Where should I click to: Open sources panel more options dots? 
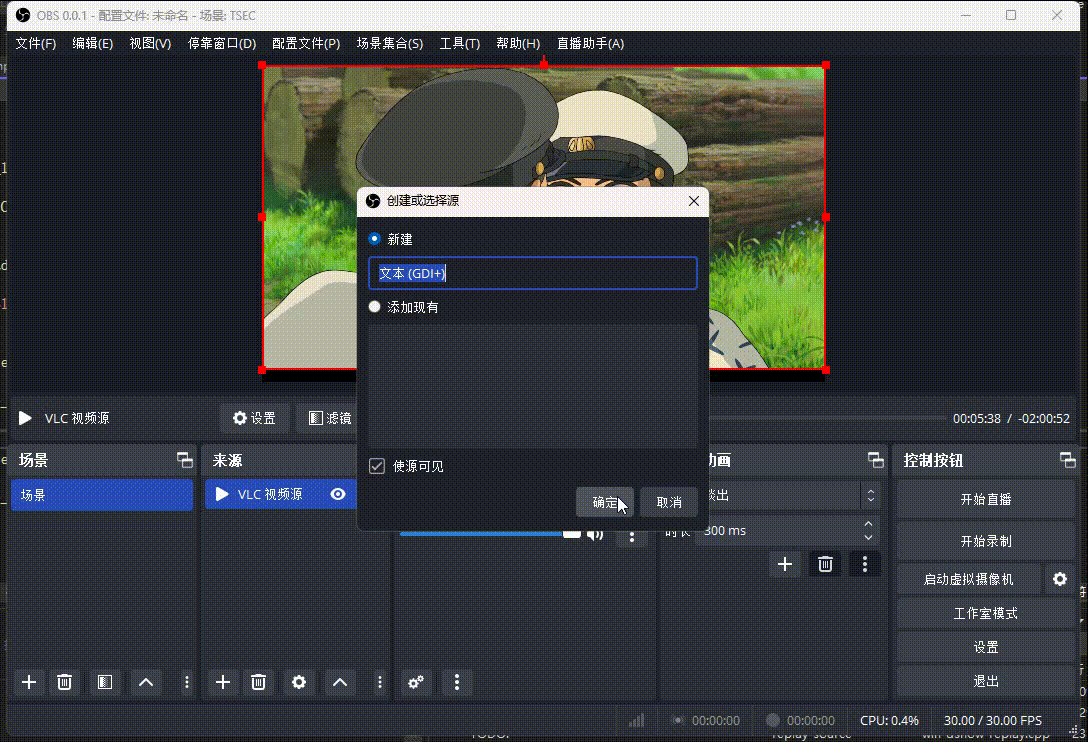[380, 682]
